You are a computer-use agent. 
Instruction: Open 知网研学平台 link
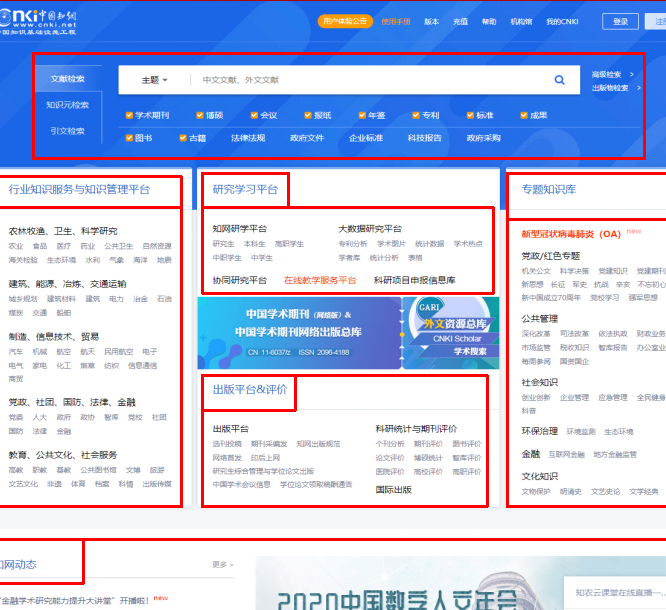coord(240,229)
